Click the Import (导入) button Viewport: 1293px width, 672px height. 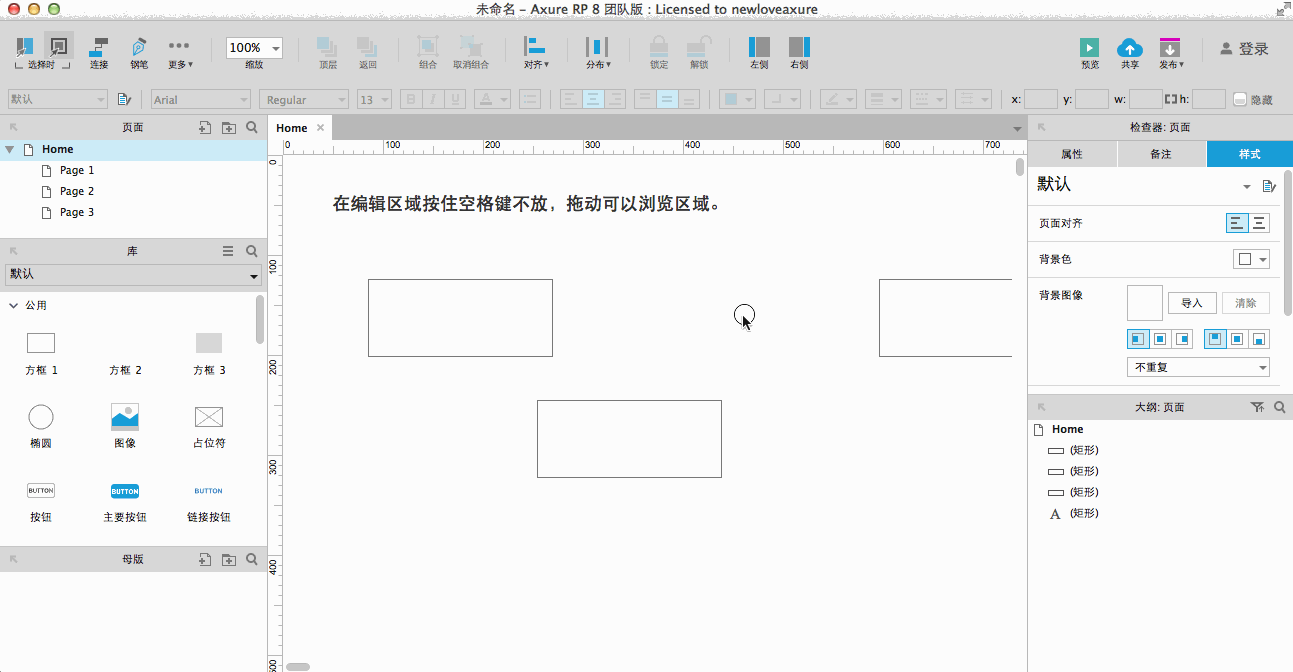point(1191,303)
